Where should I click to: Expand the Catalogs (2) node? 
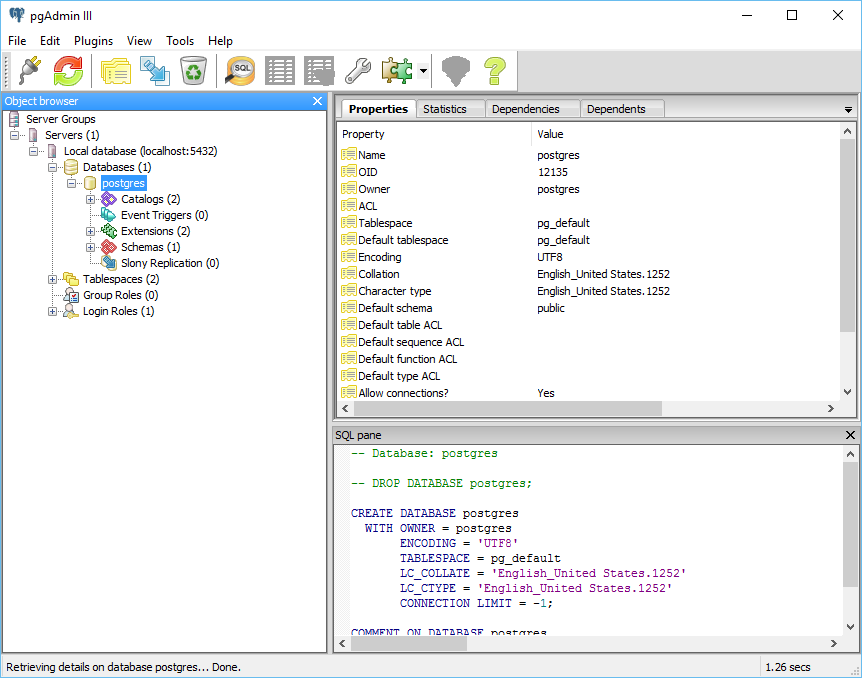click(90, 199)
